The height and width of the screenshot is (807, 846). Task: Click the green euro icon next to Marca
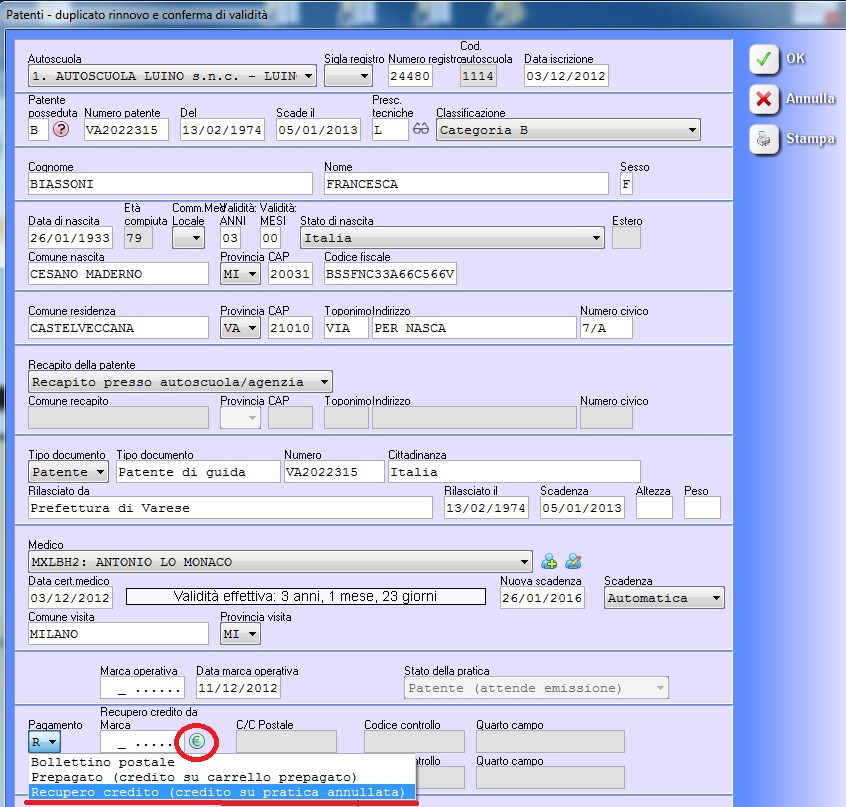[197, 741]
